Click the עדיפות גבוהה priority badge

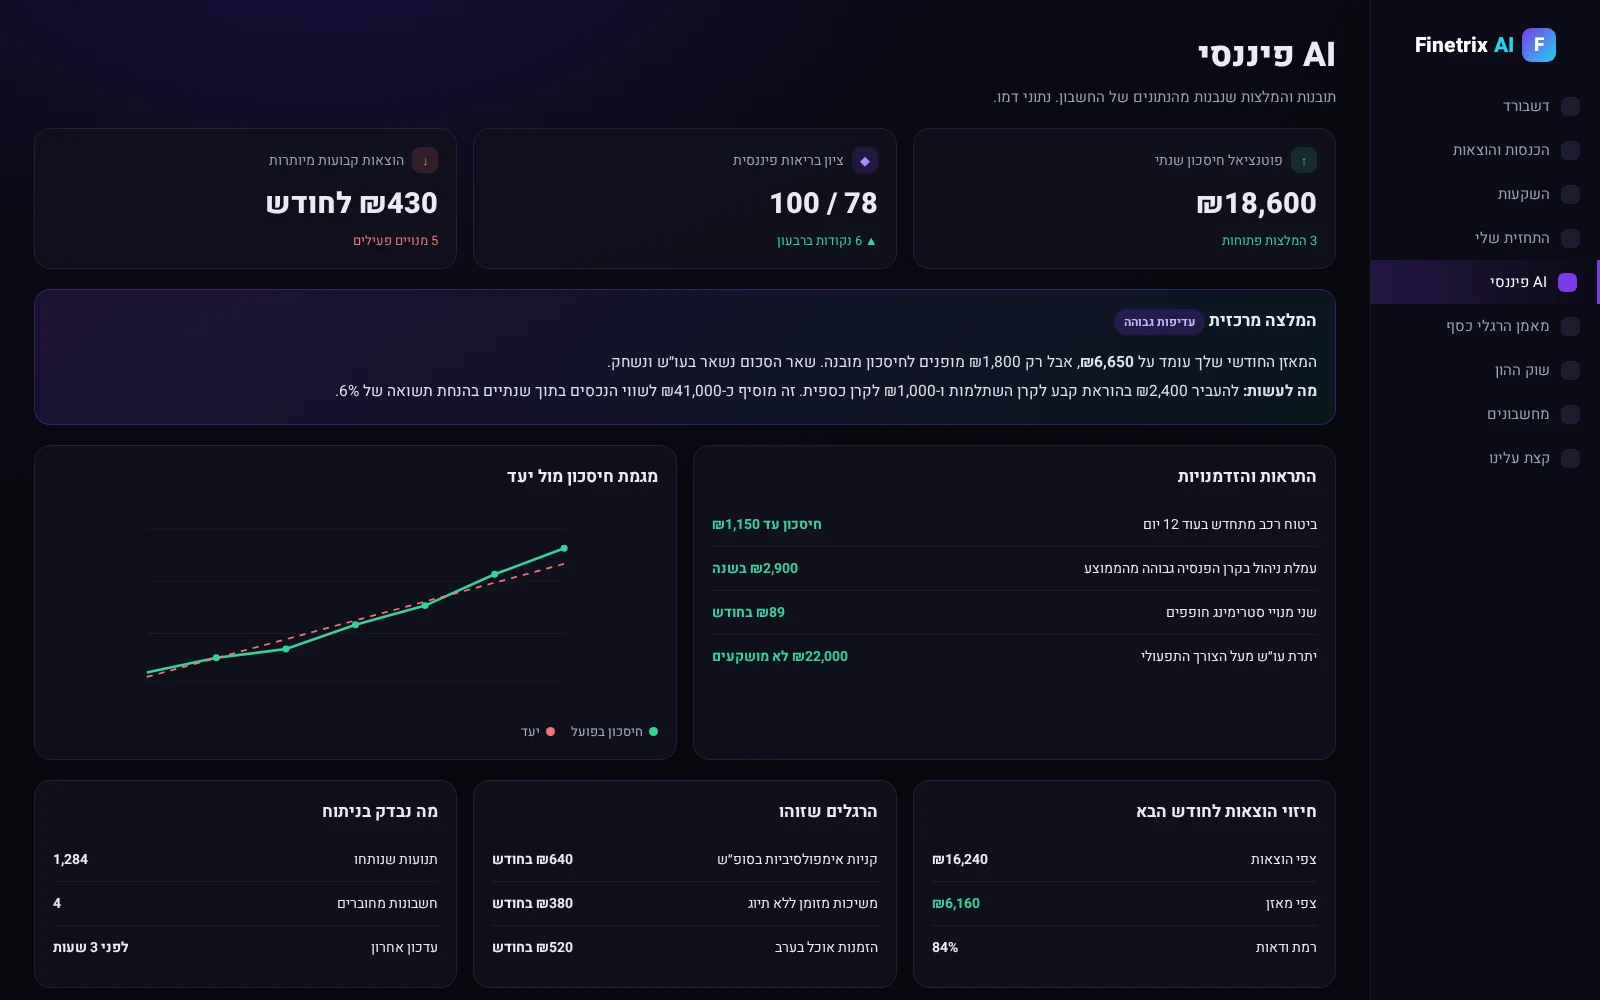tap(1159, 322)
